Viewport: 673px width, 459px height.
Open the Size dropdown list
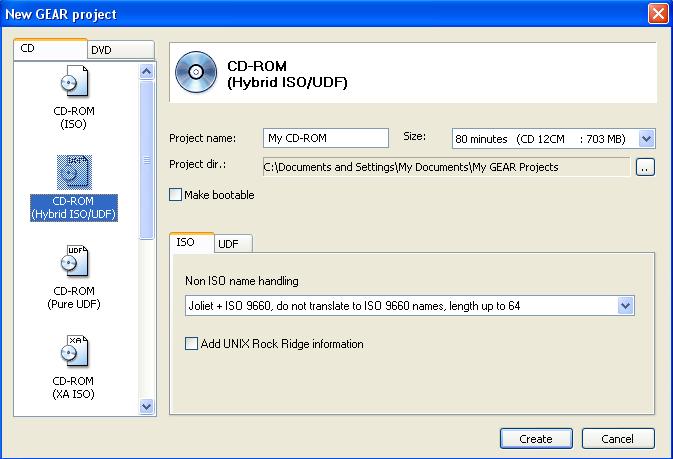click(x=646, y=138)
